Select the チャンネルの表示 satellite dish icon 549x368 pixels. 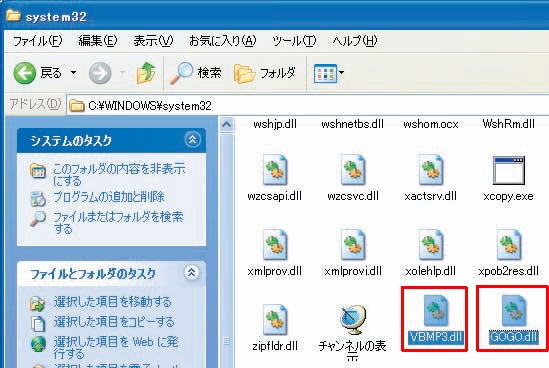(353, 320)
